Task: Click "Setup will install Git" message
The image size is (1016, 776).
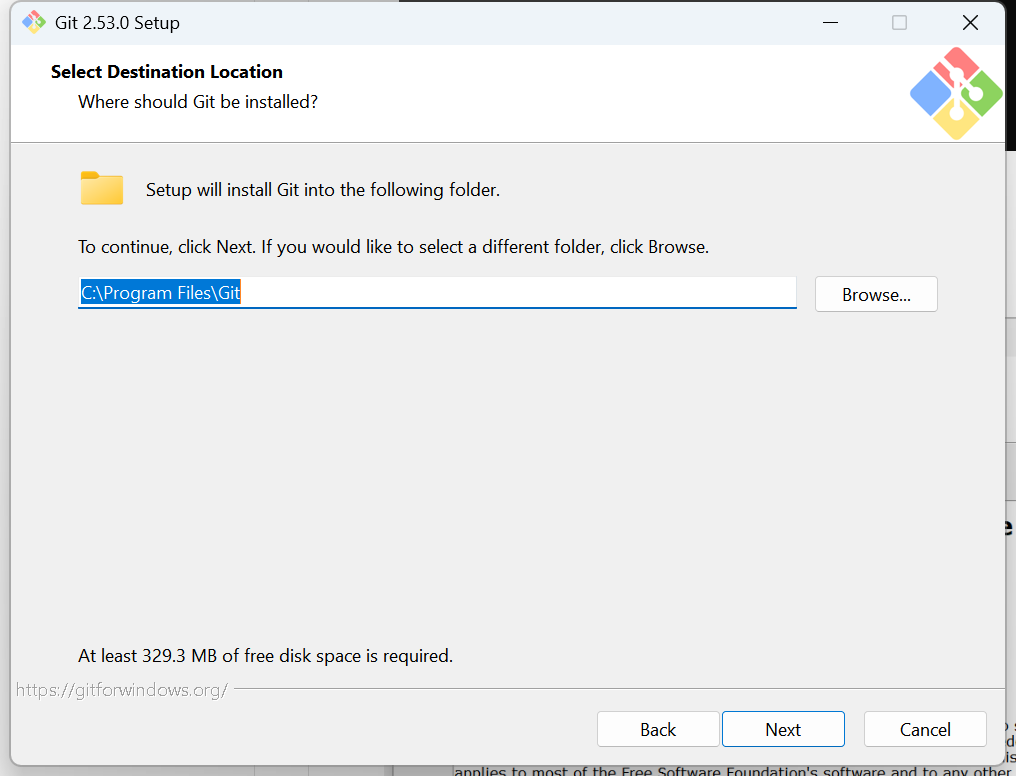Action: tap(323, 190)
